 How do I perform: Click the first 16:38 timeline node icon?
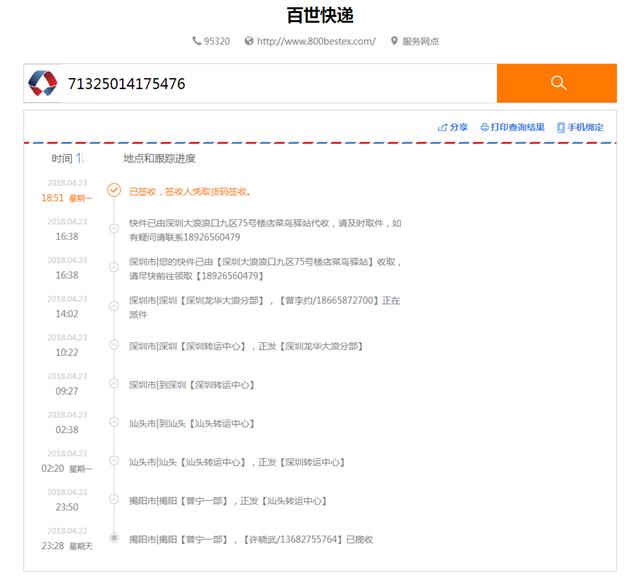[x=114, y=228]
